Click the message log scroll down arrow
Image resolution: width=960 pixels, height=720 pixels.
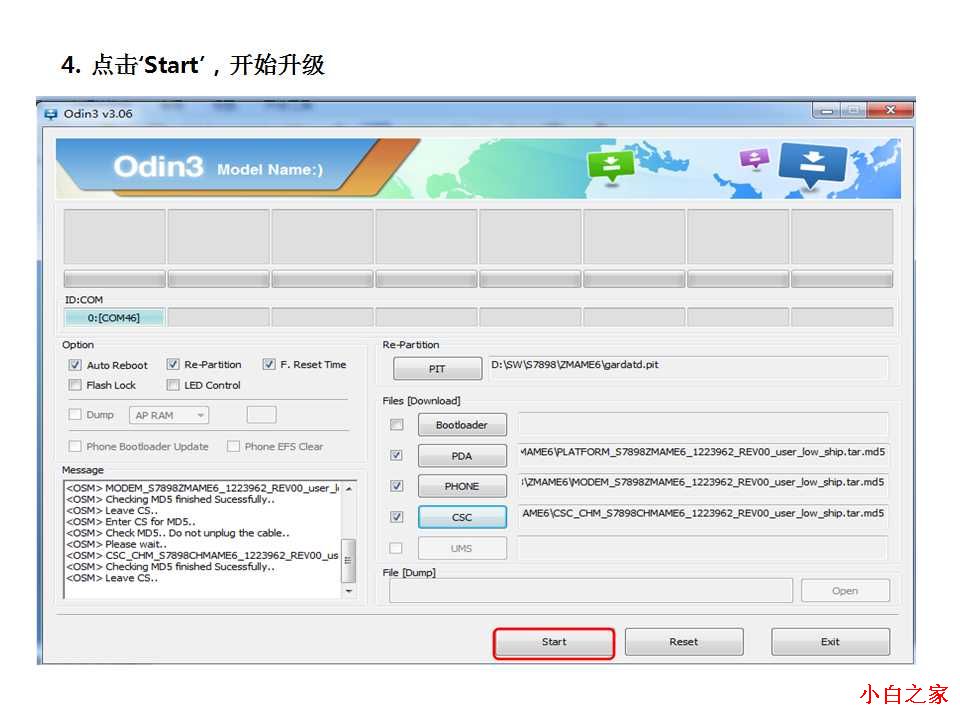pyautogui.click(x=349, y=591)
